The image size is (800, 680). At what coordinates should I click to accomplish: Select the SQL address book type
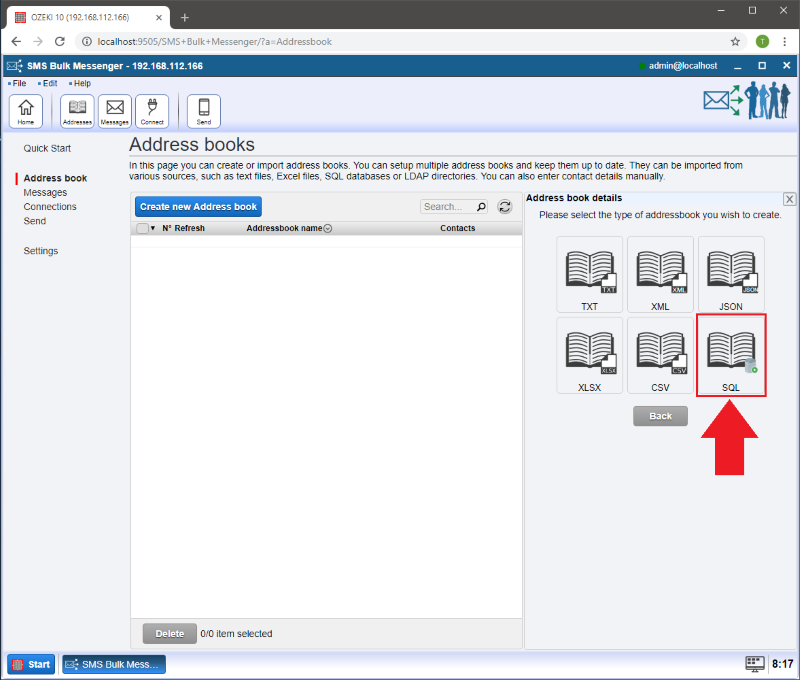[x=731, y=355]
